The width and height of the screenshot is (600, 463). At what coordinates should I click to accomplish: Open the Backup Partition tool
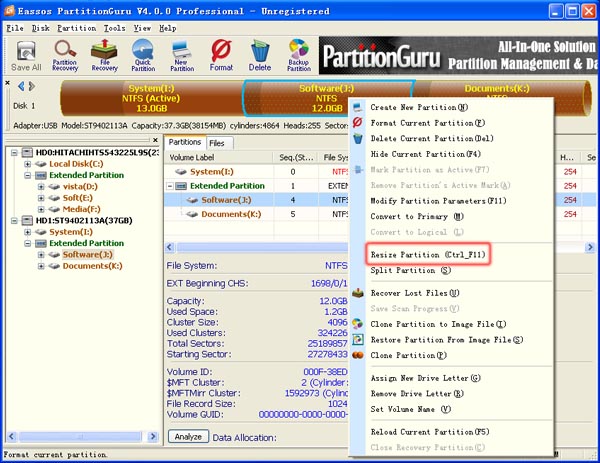point(299,56)
